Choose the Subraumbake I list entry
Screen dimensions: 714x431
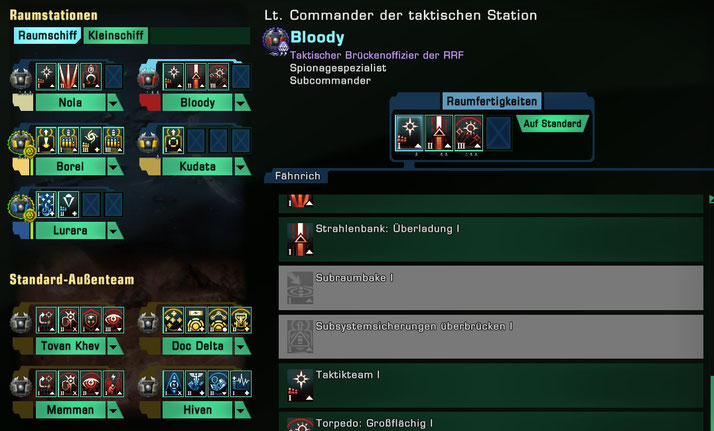(x=491, y=288)
